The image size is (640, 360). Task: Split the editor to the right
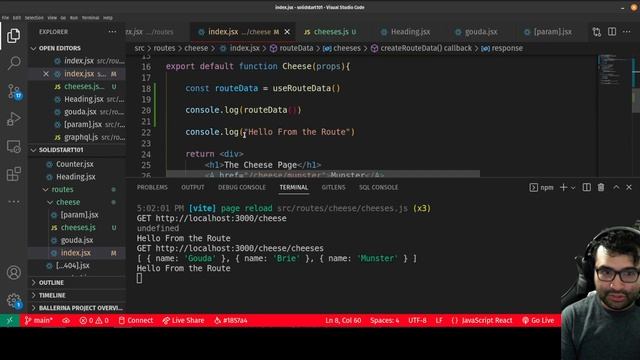(x=612, y=32)
